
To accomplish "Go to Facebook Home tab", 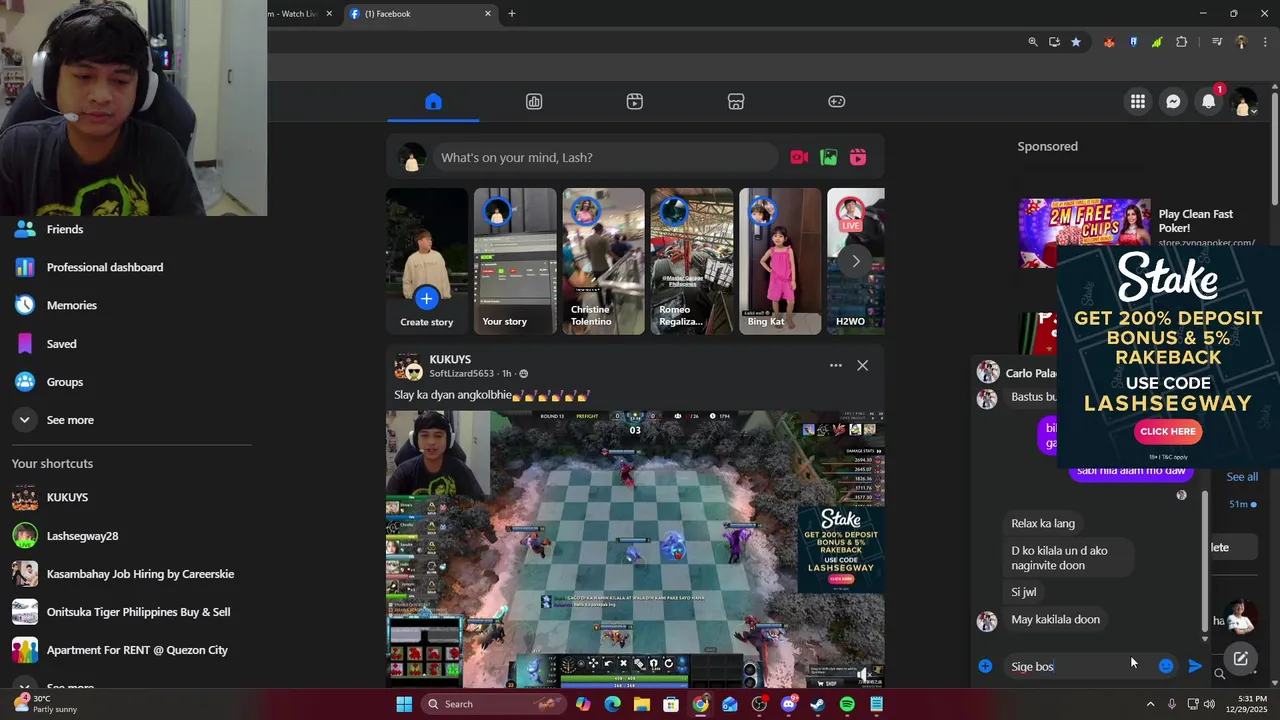I will (433, 102).
